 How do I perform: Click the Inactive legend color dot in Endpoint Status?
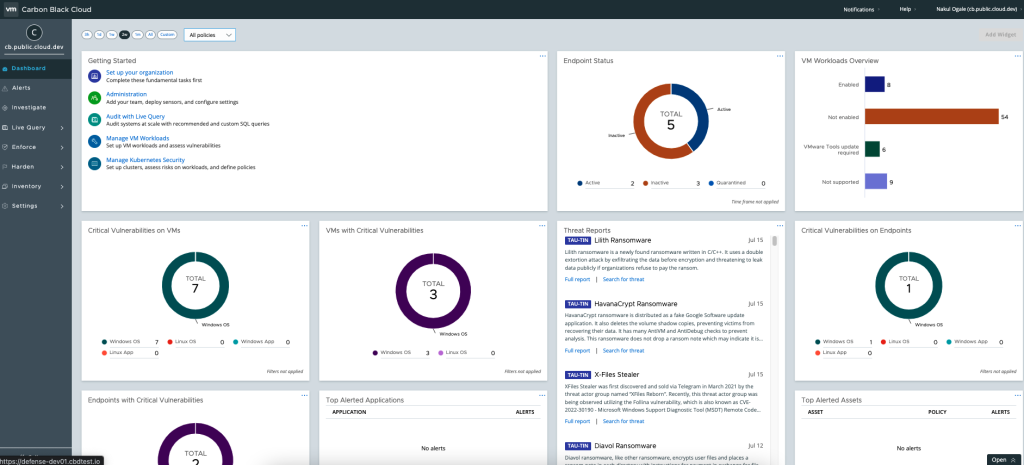click(x=645, y=184)
